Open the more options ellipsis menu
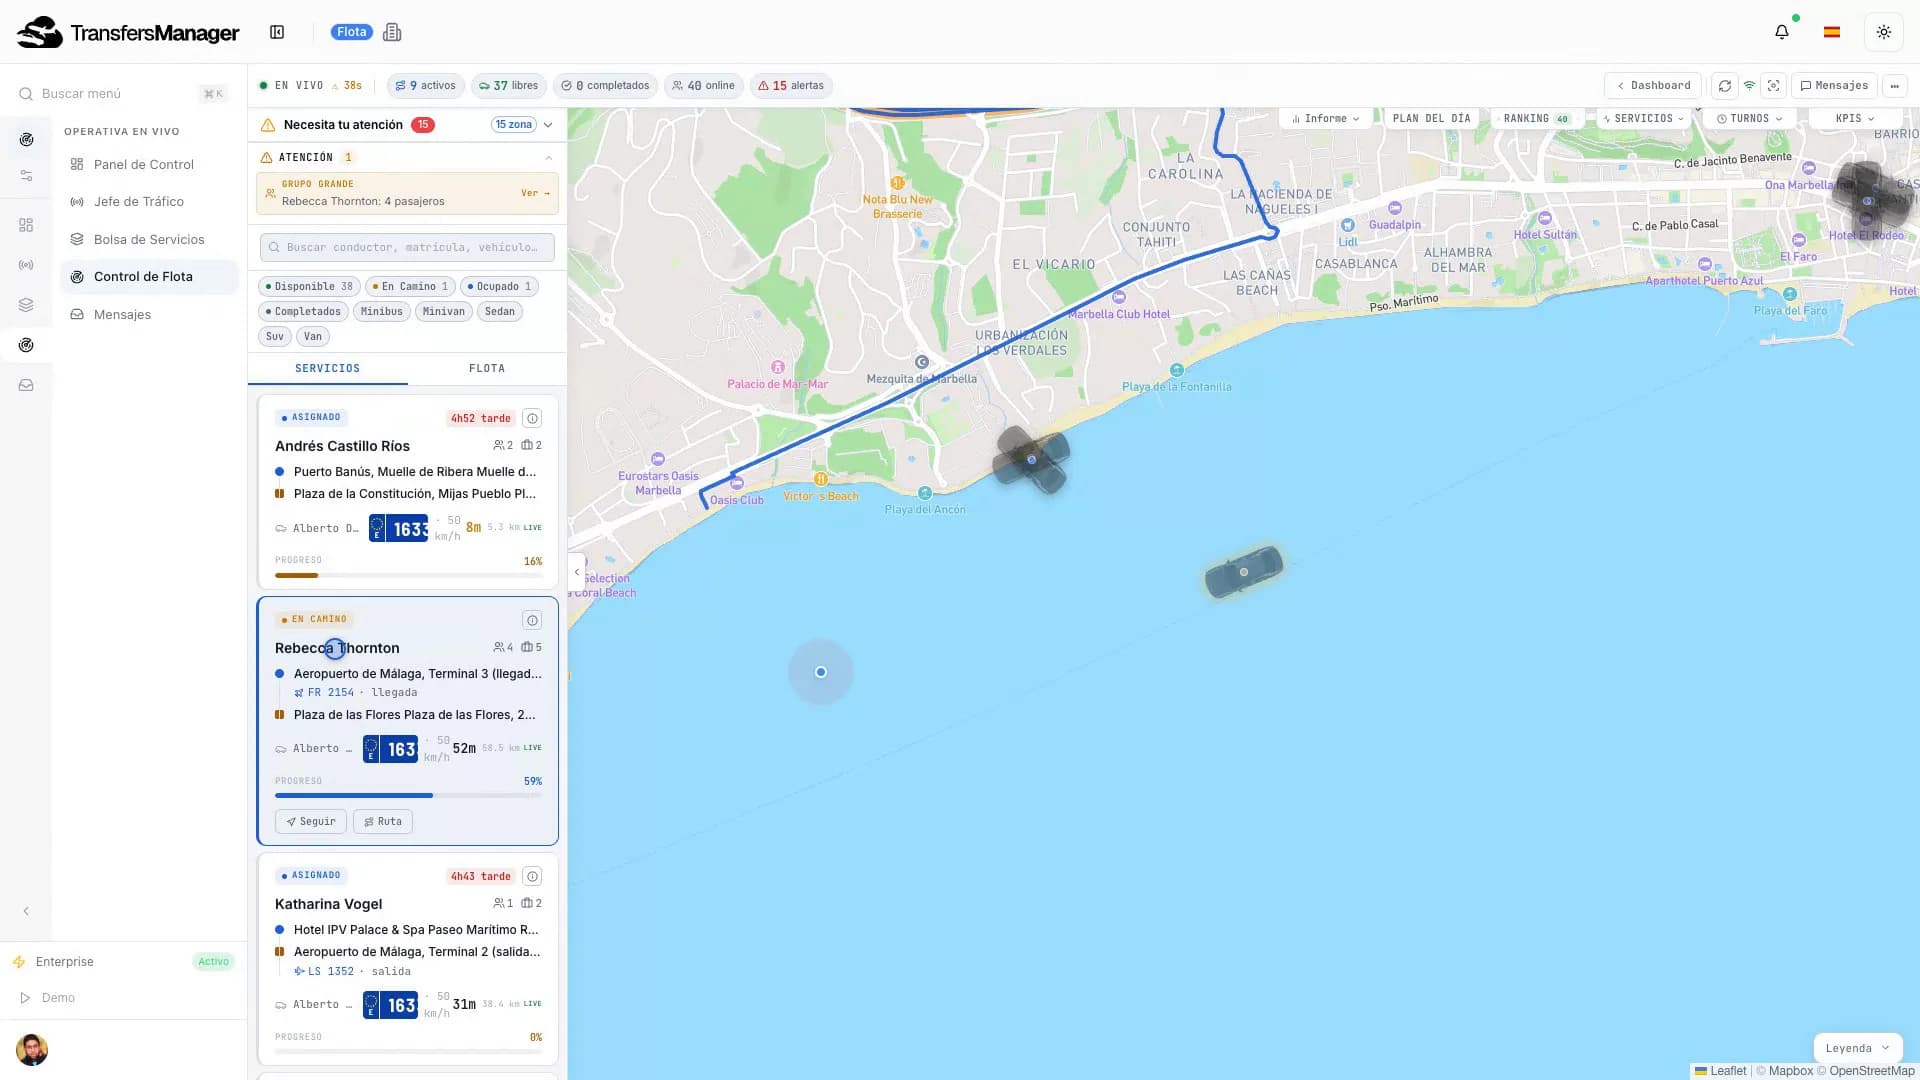 1894,86
